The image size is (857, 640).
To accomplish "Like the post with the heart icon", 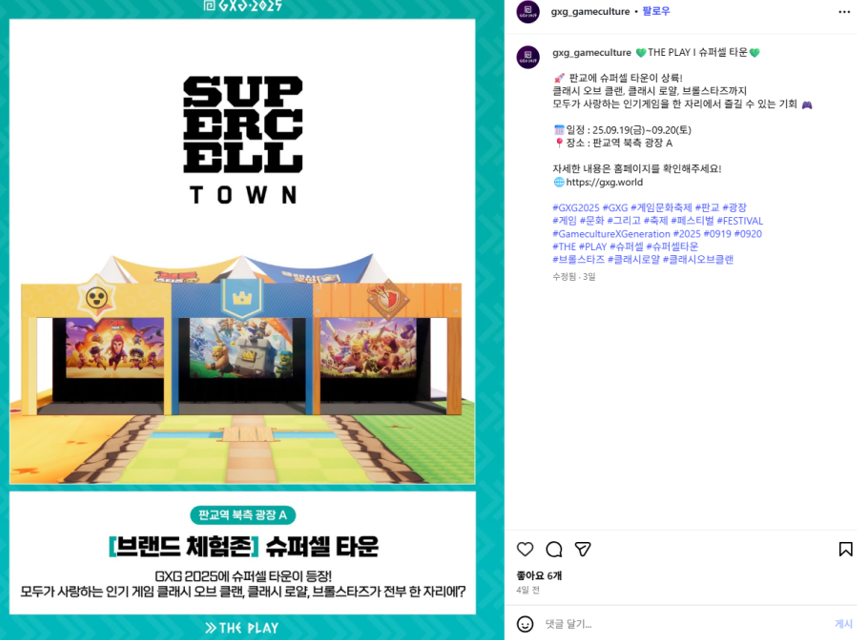I will (525, 549).
